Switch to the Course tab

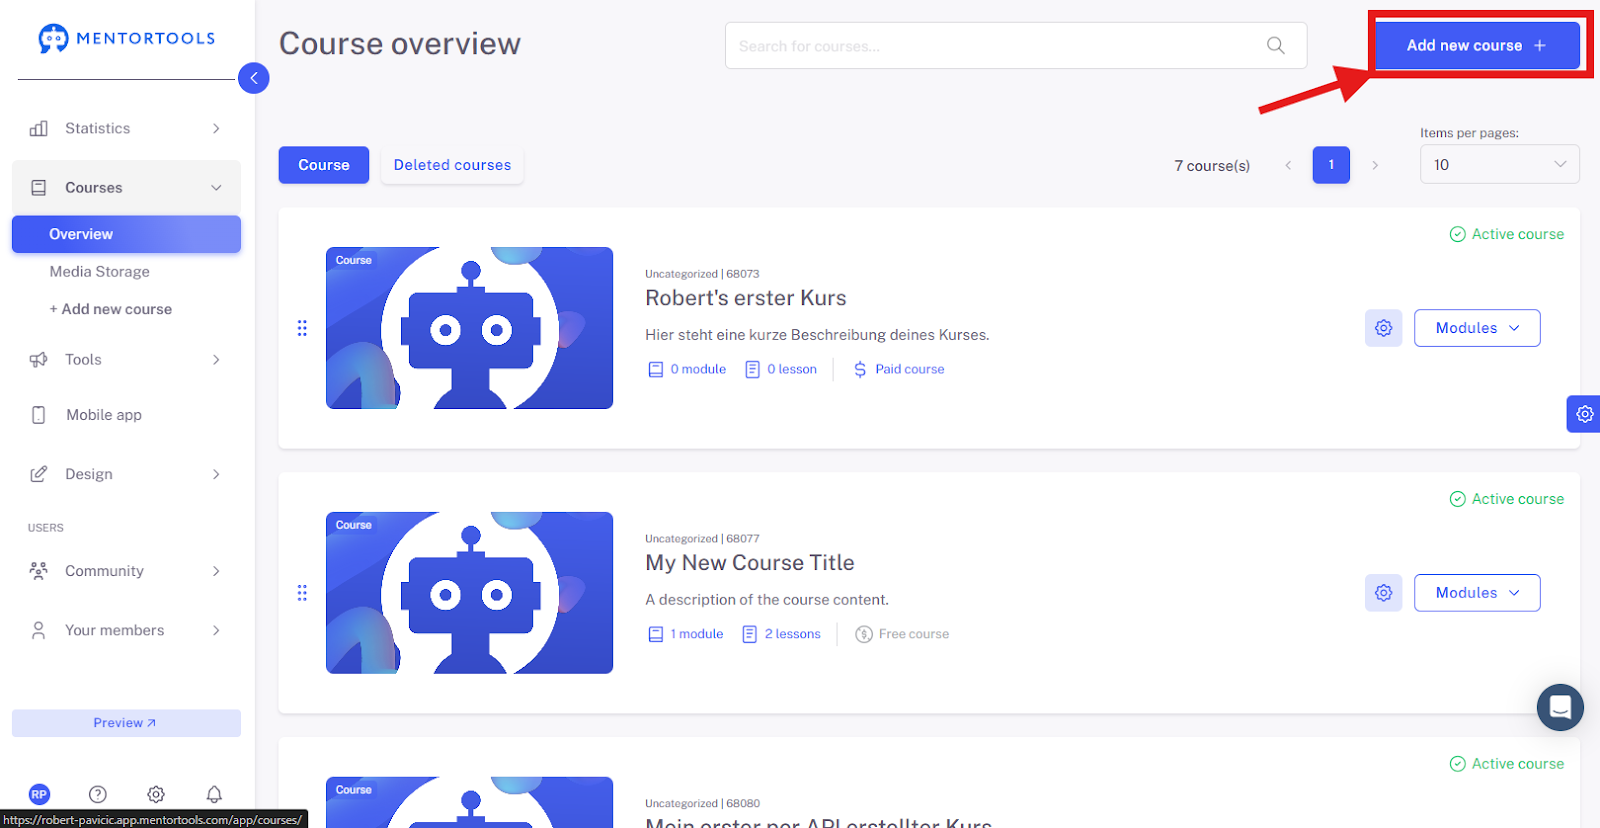324,165
